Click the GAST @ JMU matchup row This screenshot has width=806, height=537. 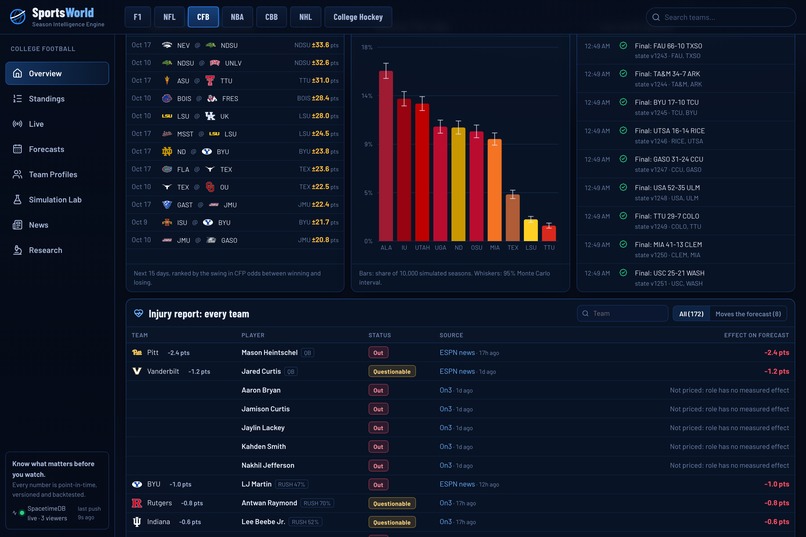pyautogui.click(x=235, y=205)
